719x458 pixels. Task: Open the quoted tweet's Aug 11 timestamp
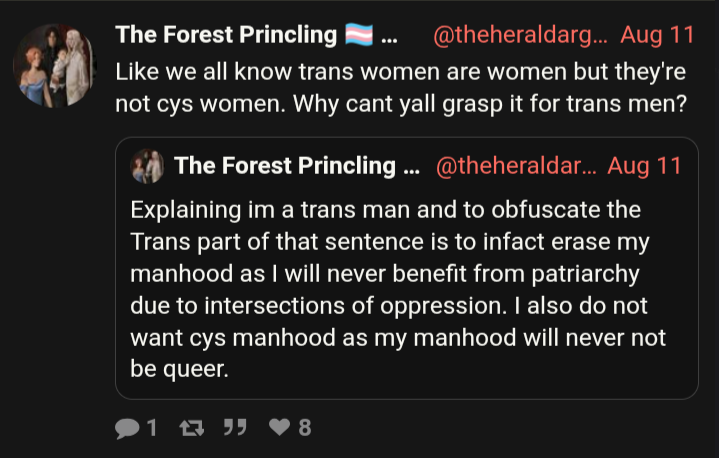click(x=644, y=166)
